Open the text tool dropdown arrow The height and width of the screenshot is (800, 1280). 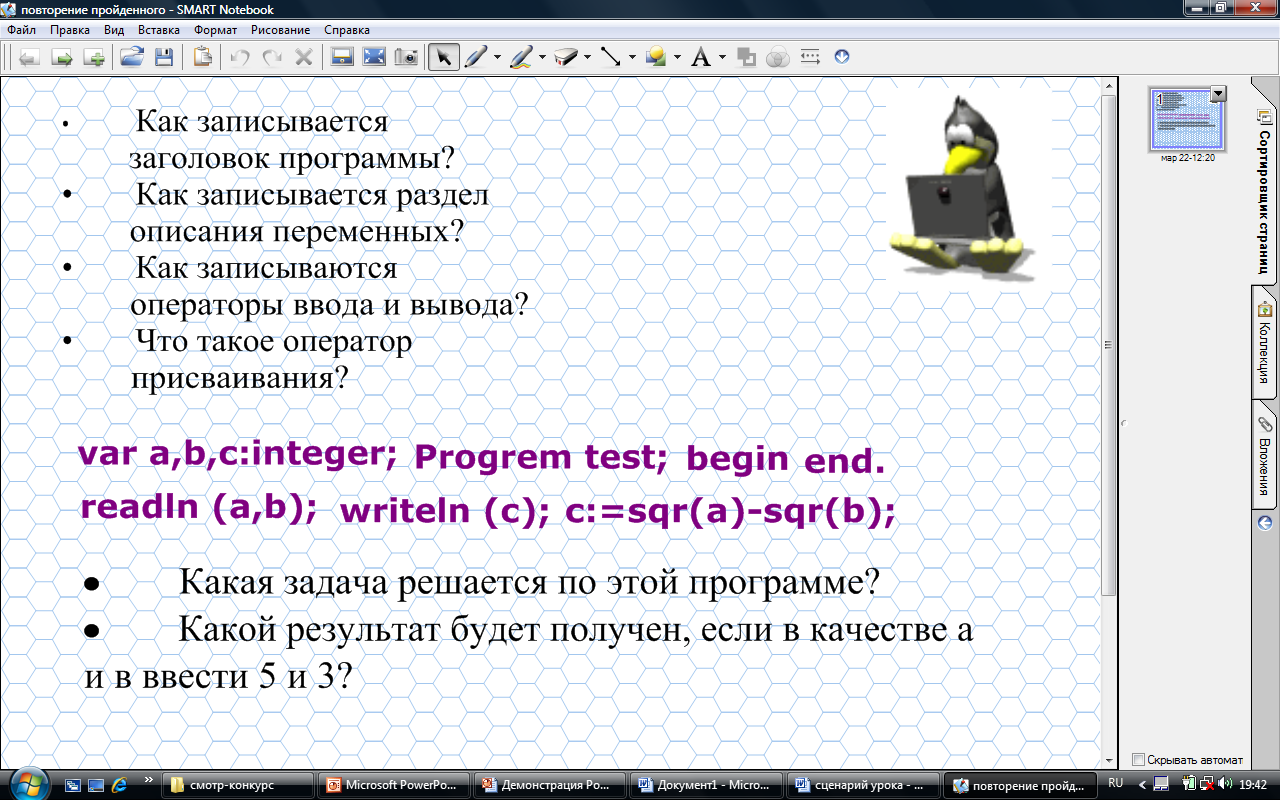tap(722, 57)
